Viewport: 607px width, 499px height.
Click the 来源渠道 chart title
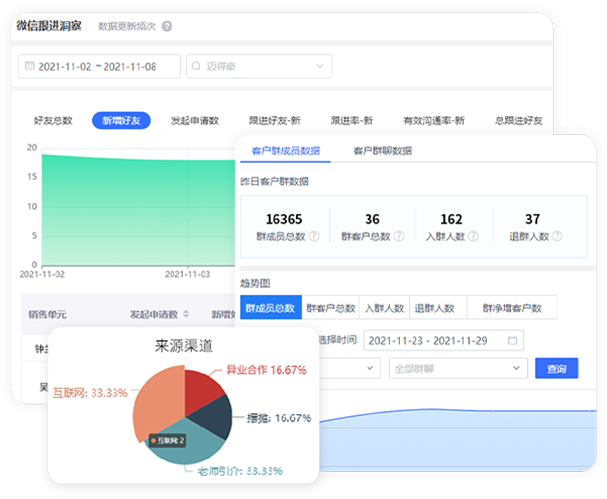point(184,346)
